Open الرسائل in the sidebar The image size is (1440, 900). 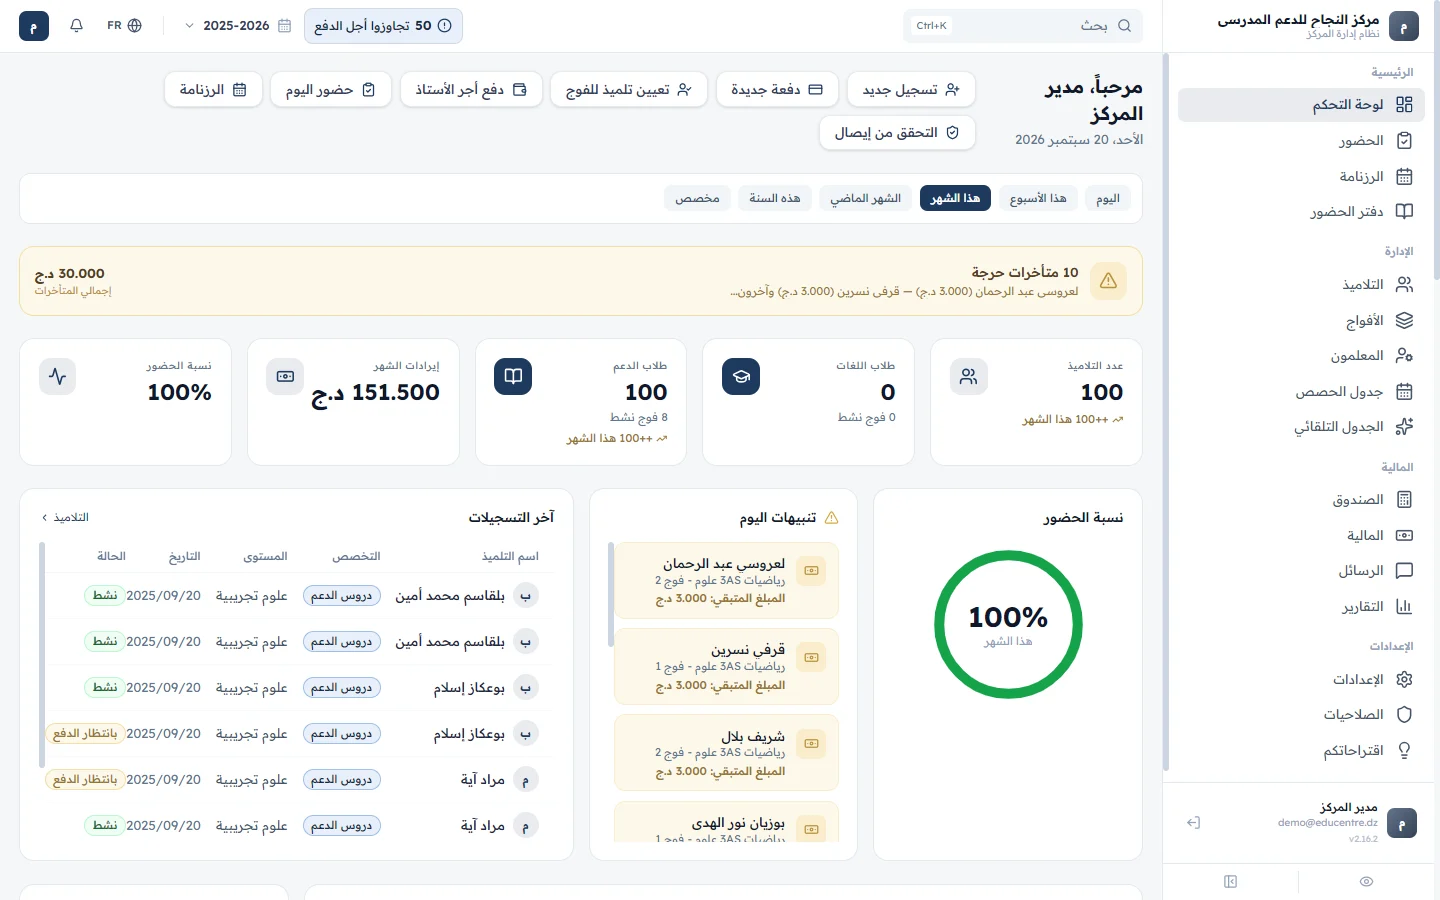[1301, 571]
